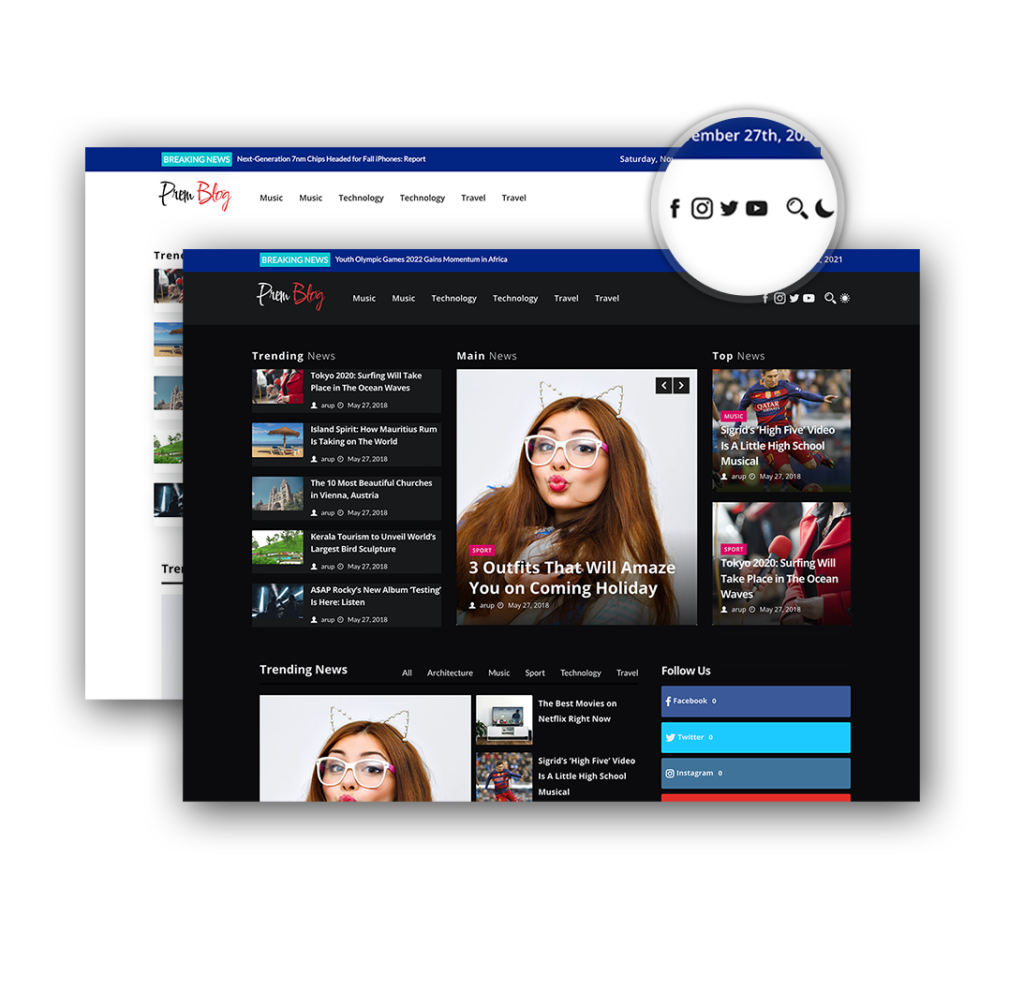Advance to next slide in Main News
This screenshot has width=1024, height=990.
pos(681,385)
